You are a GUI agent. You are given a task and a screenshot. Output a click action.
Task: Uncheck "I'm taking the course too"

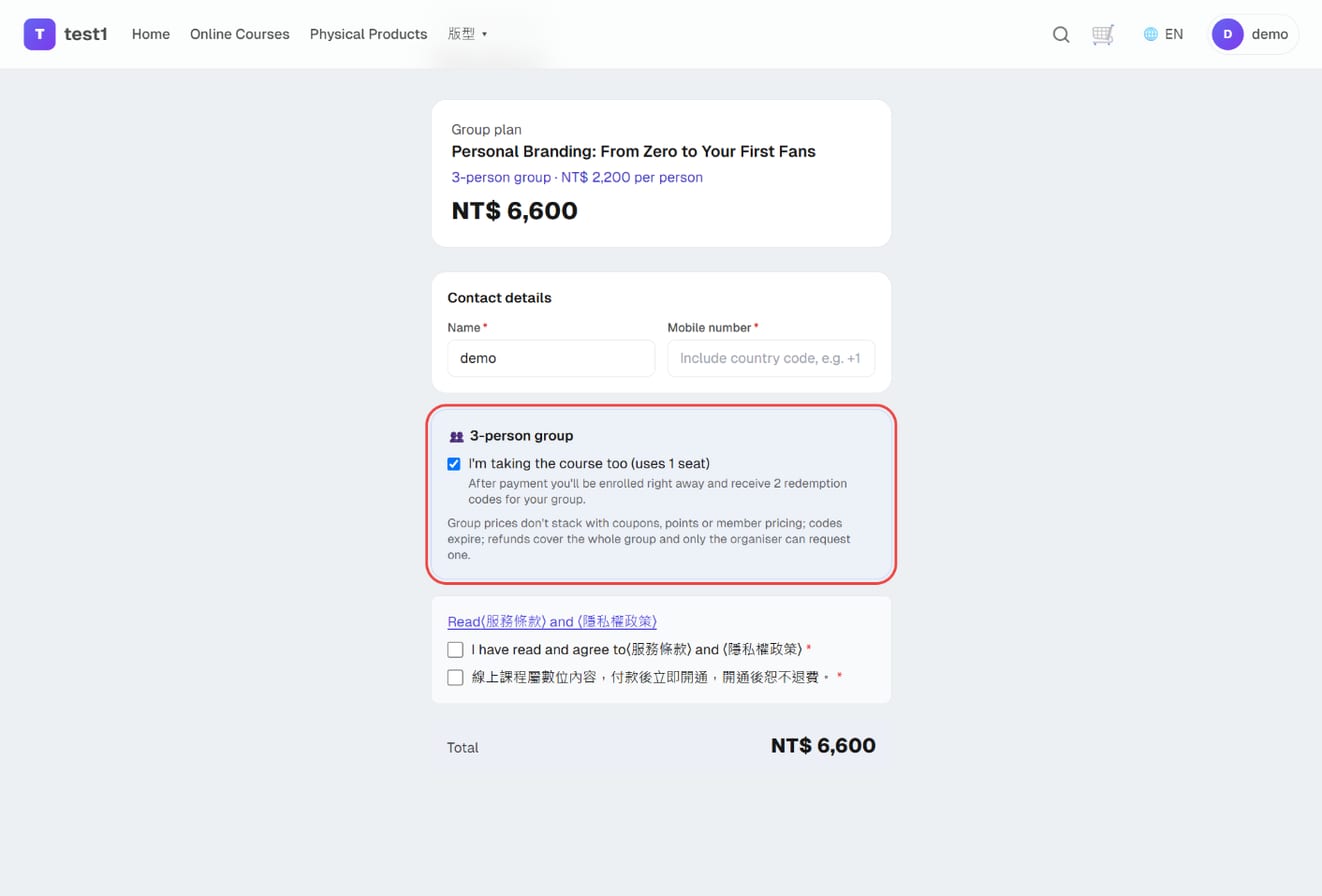[454, 464]
